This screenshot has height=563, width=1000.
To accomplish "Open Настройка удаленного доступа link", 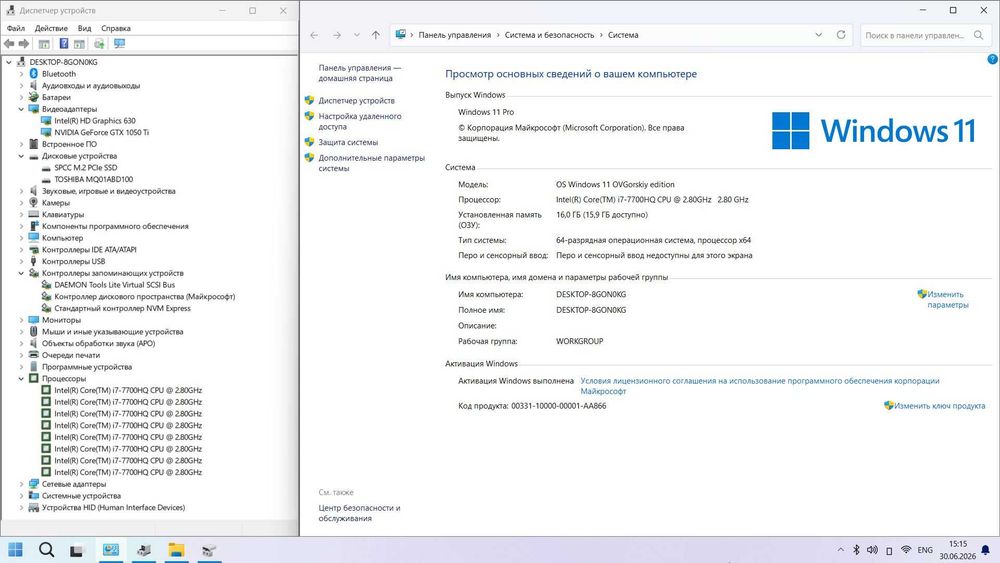I will pos(360,121).
